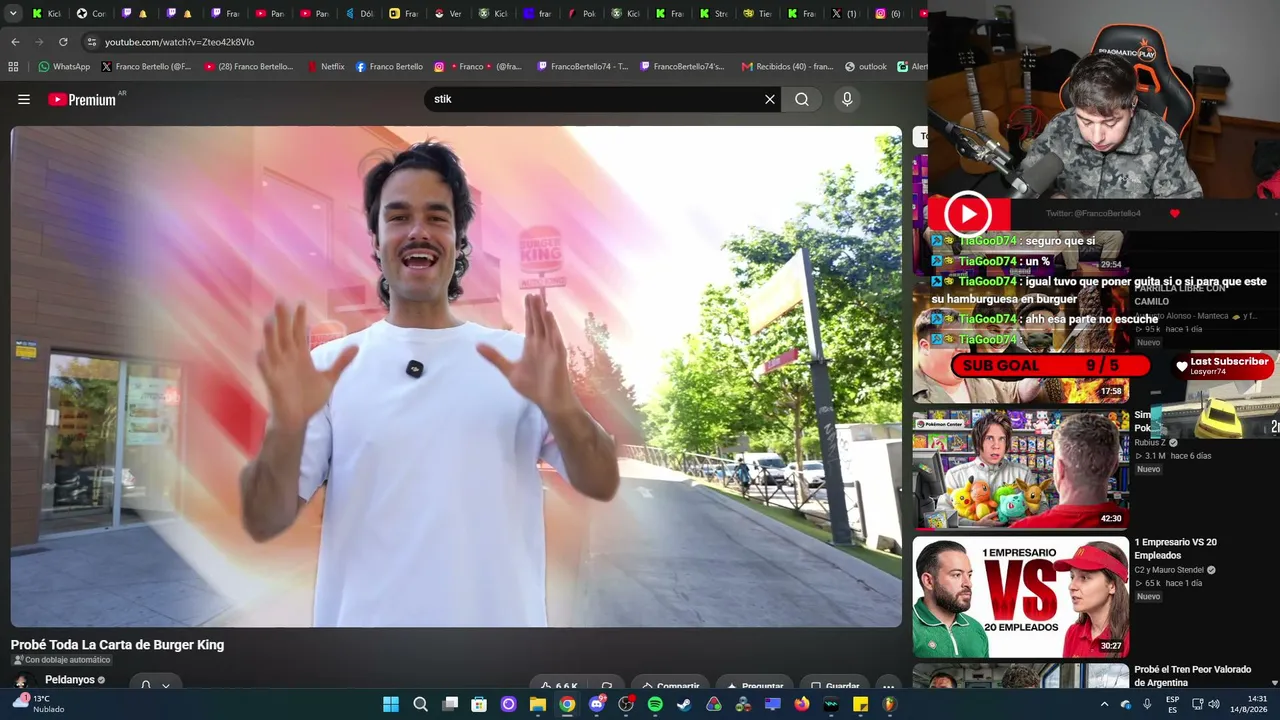
Task: Click the Chrome icon in the taskbar
Action: [x=567, y=704]
